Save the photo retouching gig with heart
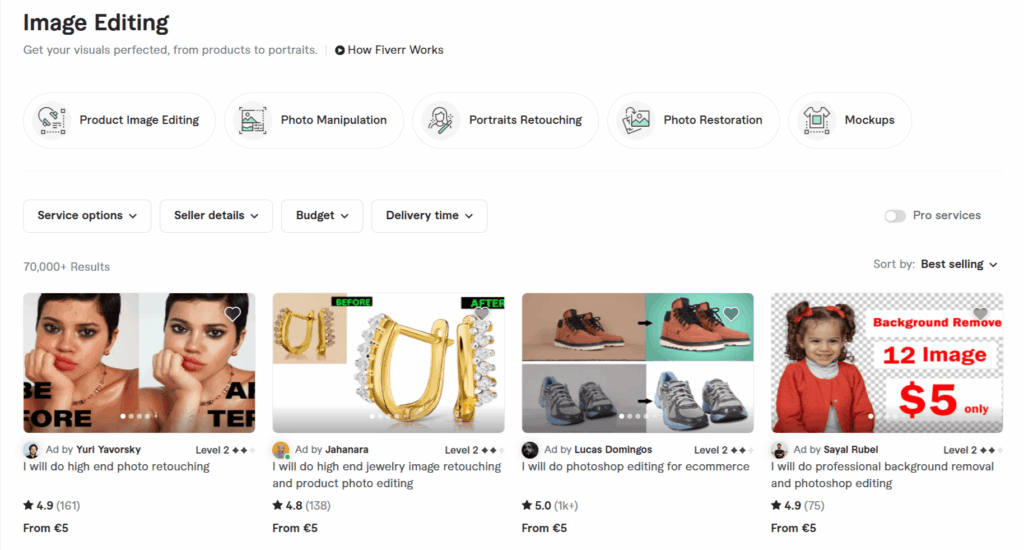1024x550 pixels. [233, 314]
